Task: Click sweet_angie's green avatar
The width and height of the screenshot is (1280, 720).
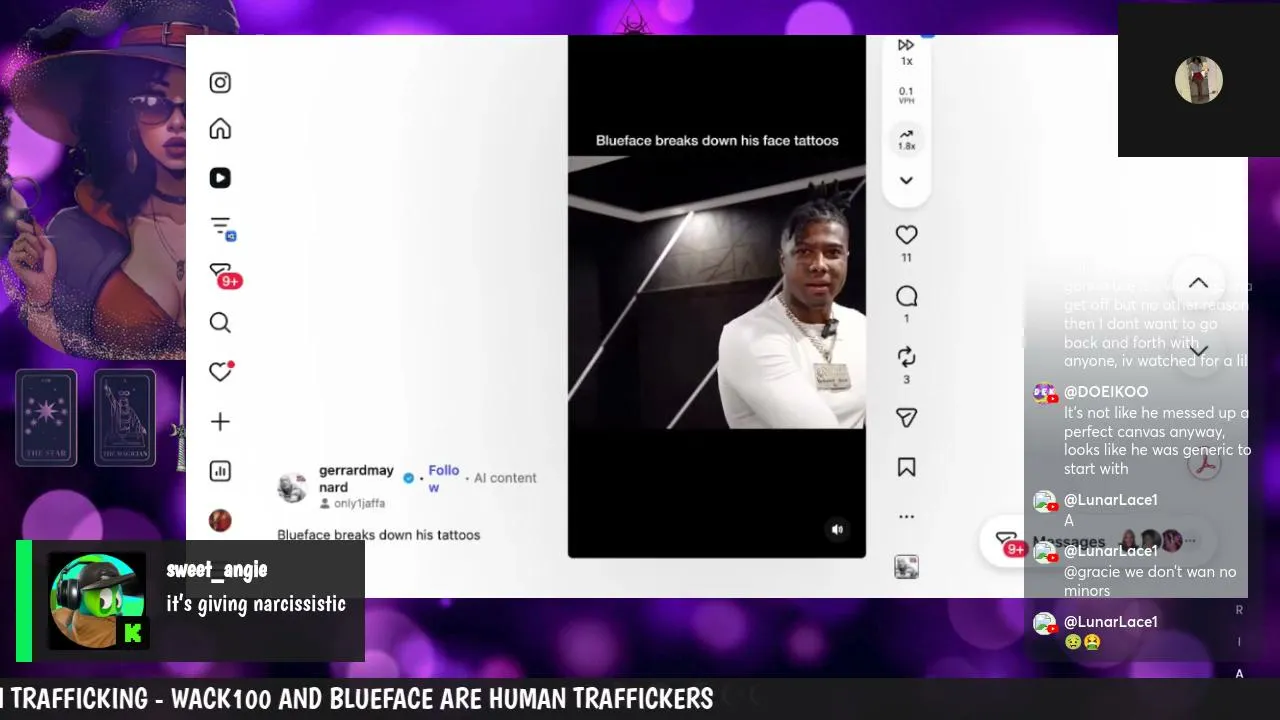Action: [x=98, y=601]
